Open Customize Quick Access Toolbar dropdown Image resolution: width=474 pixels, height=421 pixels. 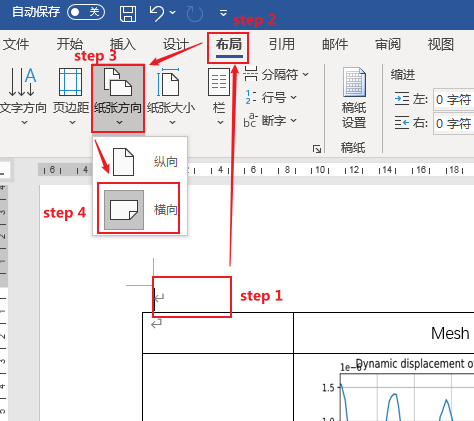pos(223,13)
